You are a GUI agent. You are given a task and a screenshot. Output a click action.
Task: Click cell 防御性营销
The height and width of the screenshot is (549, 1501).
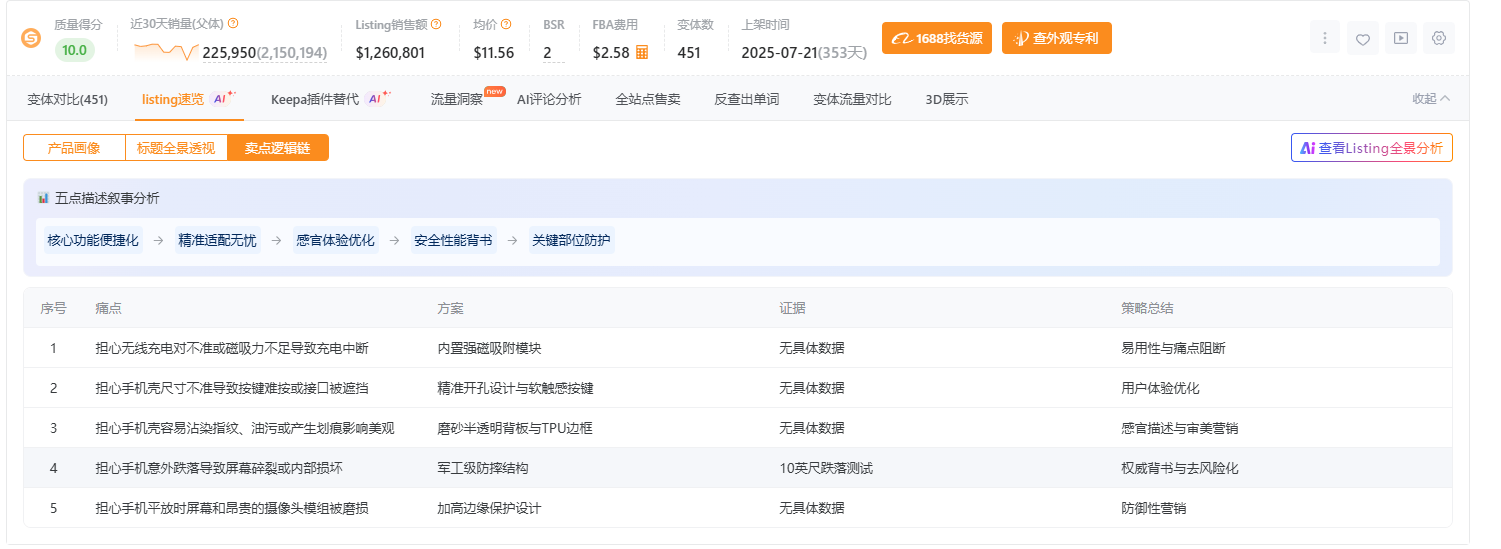click(x=1154, y=508)
